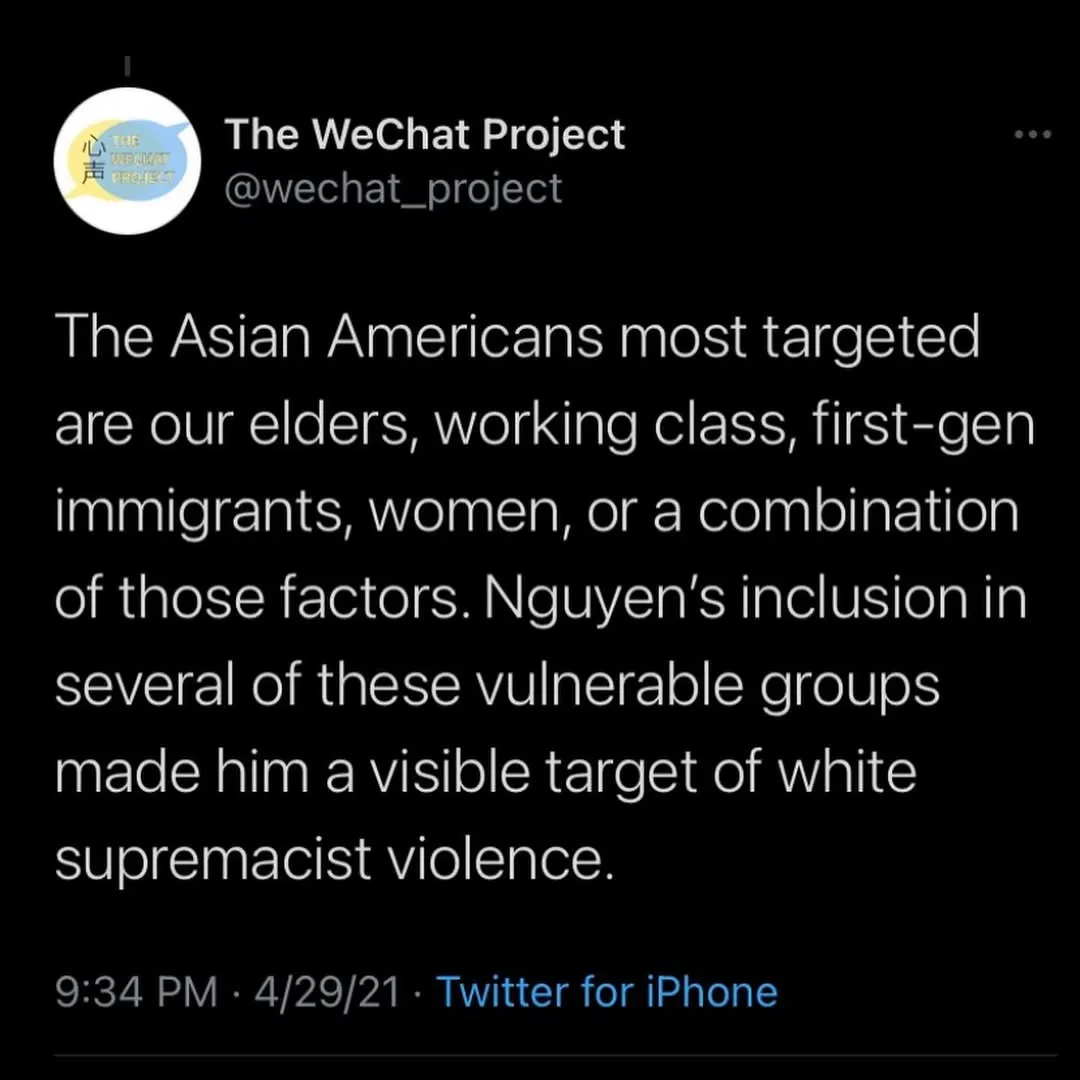Viewport: 1080px width, 1080px height.
Task: Expand the more-options menu beside the username
Action: click(x=1031, y=133)
